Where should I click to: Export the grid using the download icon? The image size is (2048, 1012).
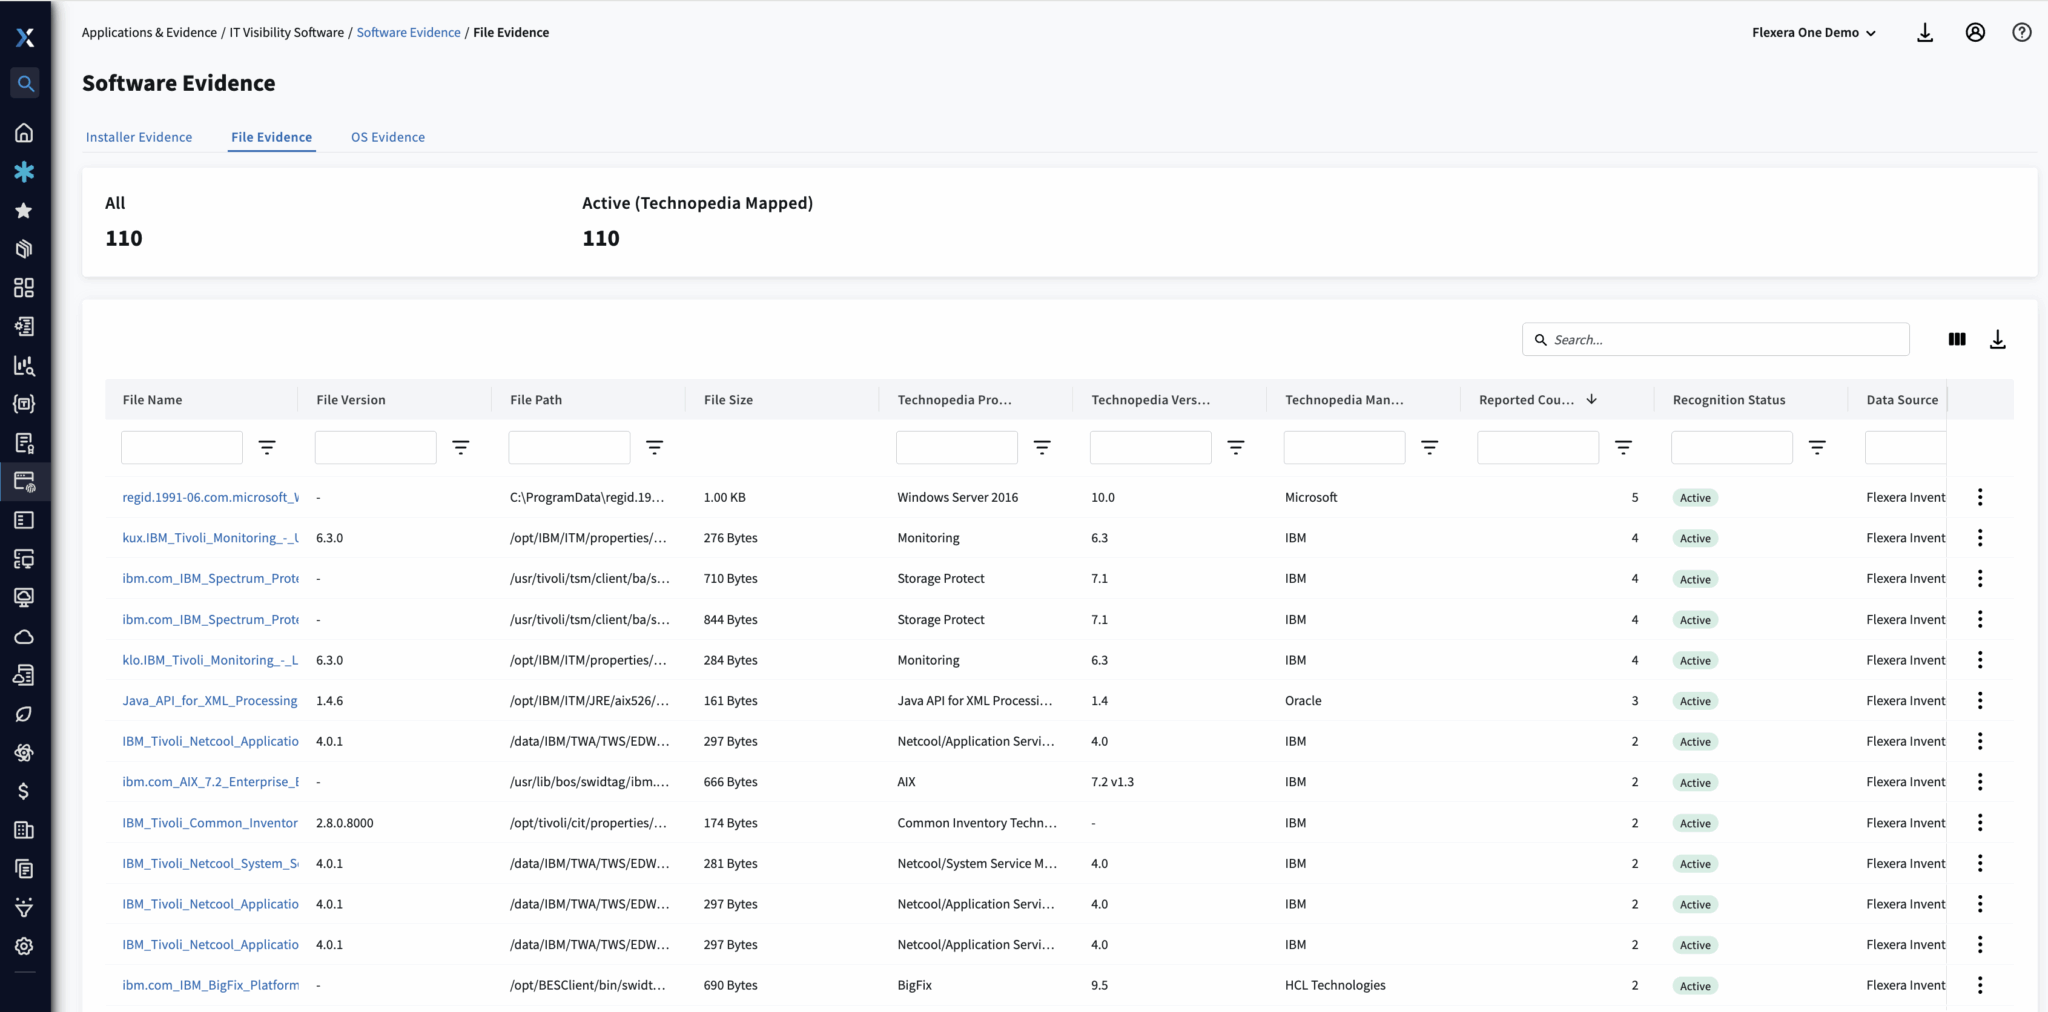tap(1999, 339)
